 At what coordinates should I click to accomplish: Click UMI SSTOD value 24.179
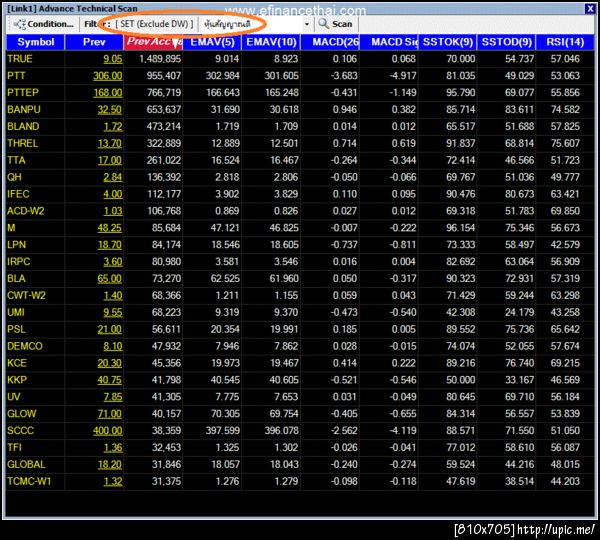pos(519,312)
